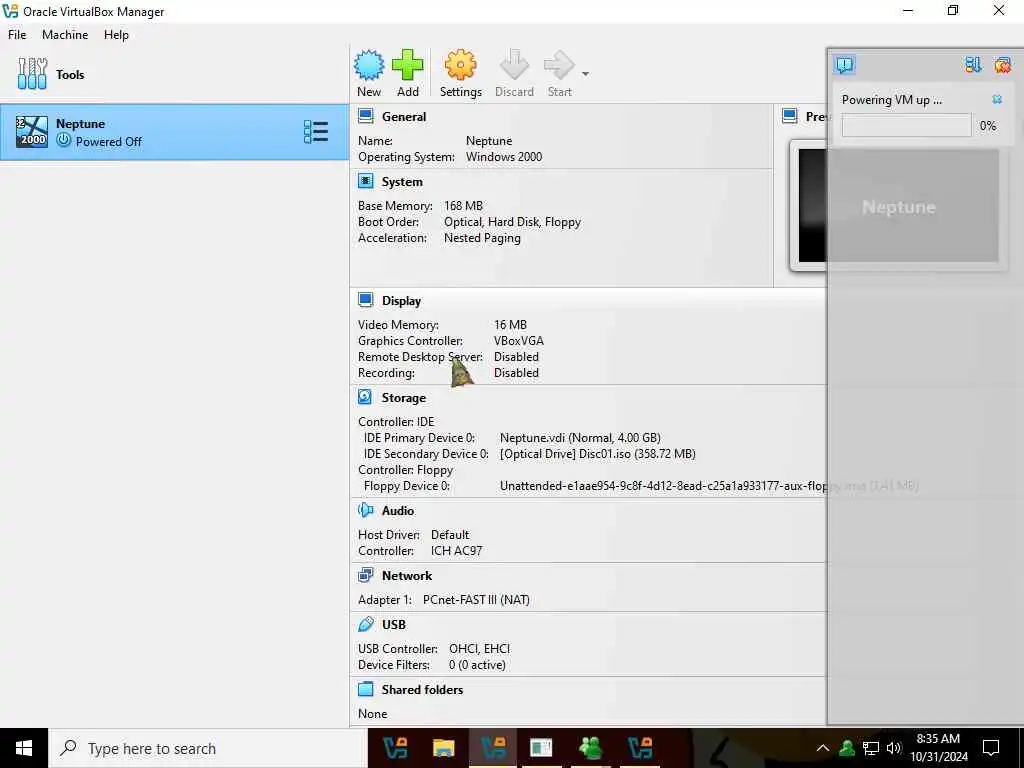
Task: Open the Help menu
Action: point(116,35)
